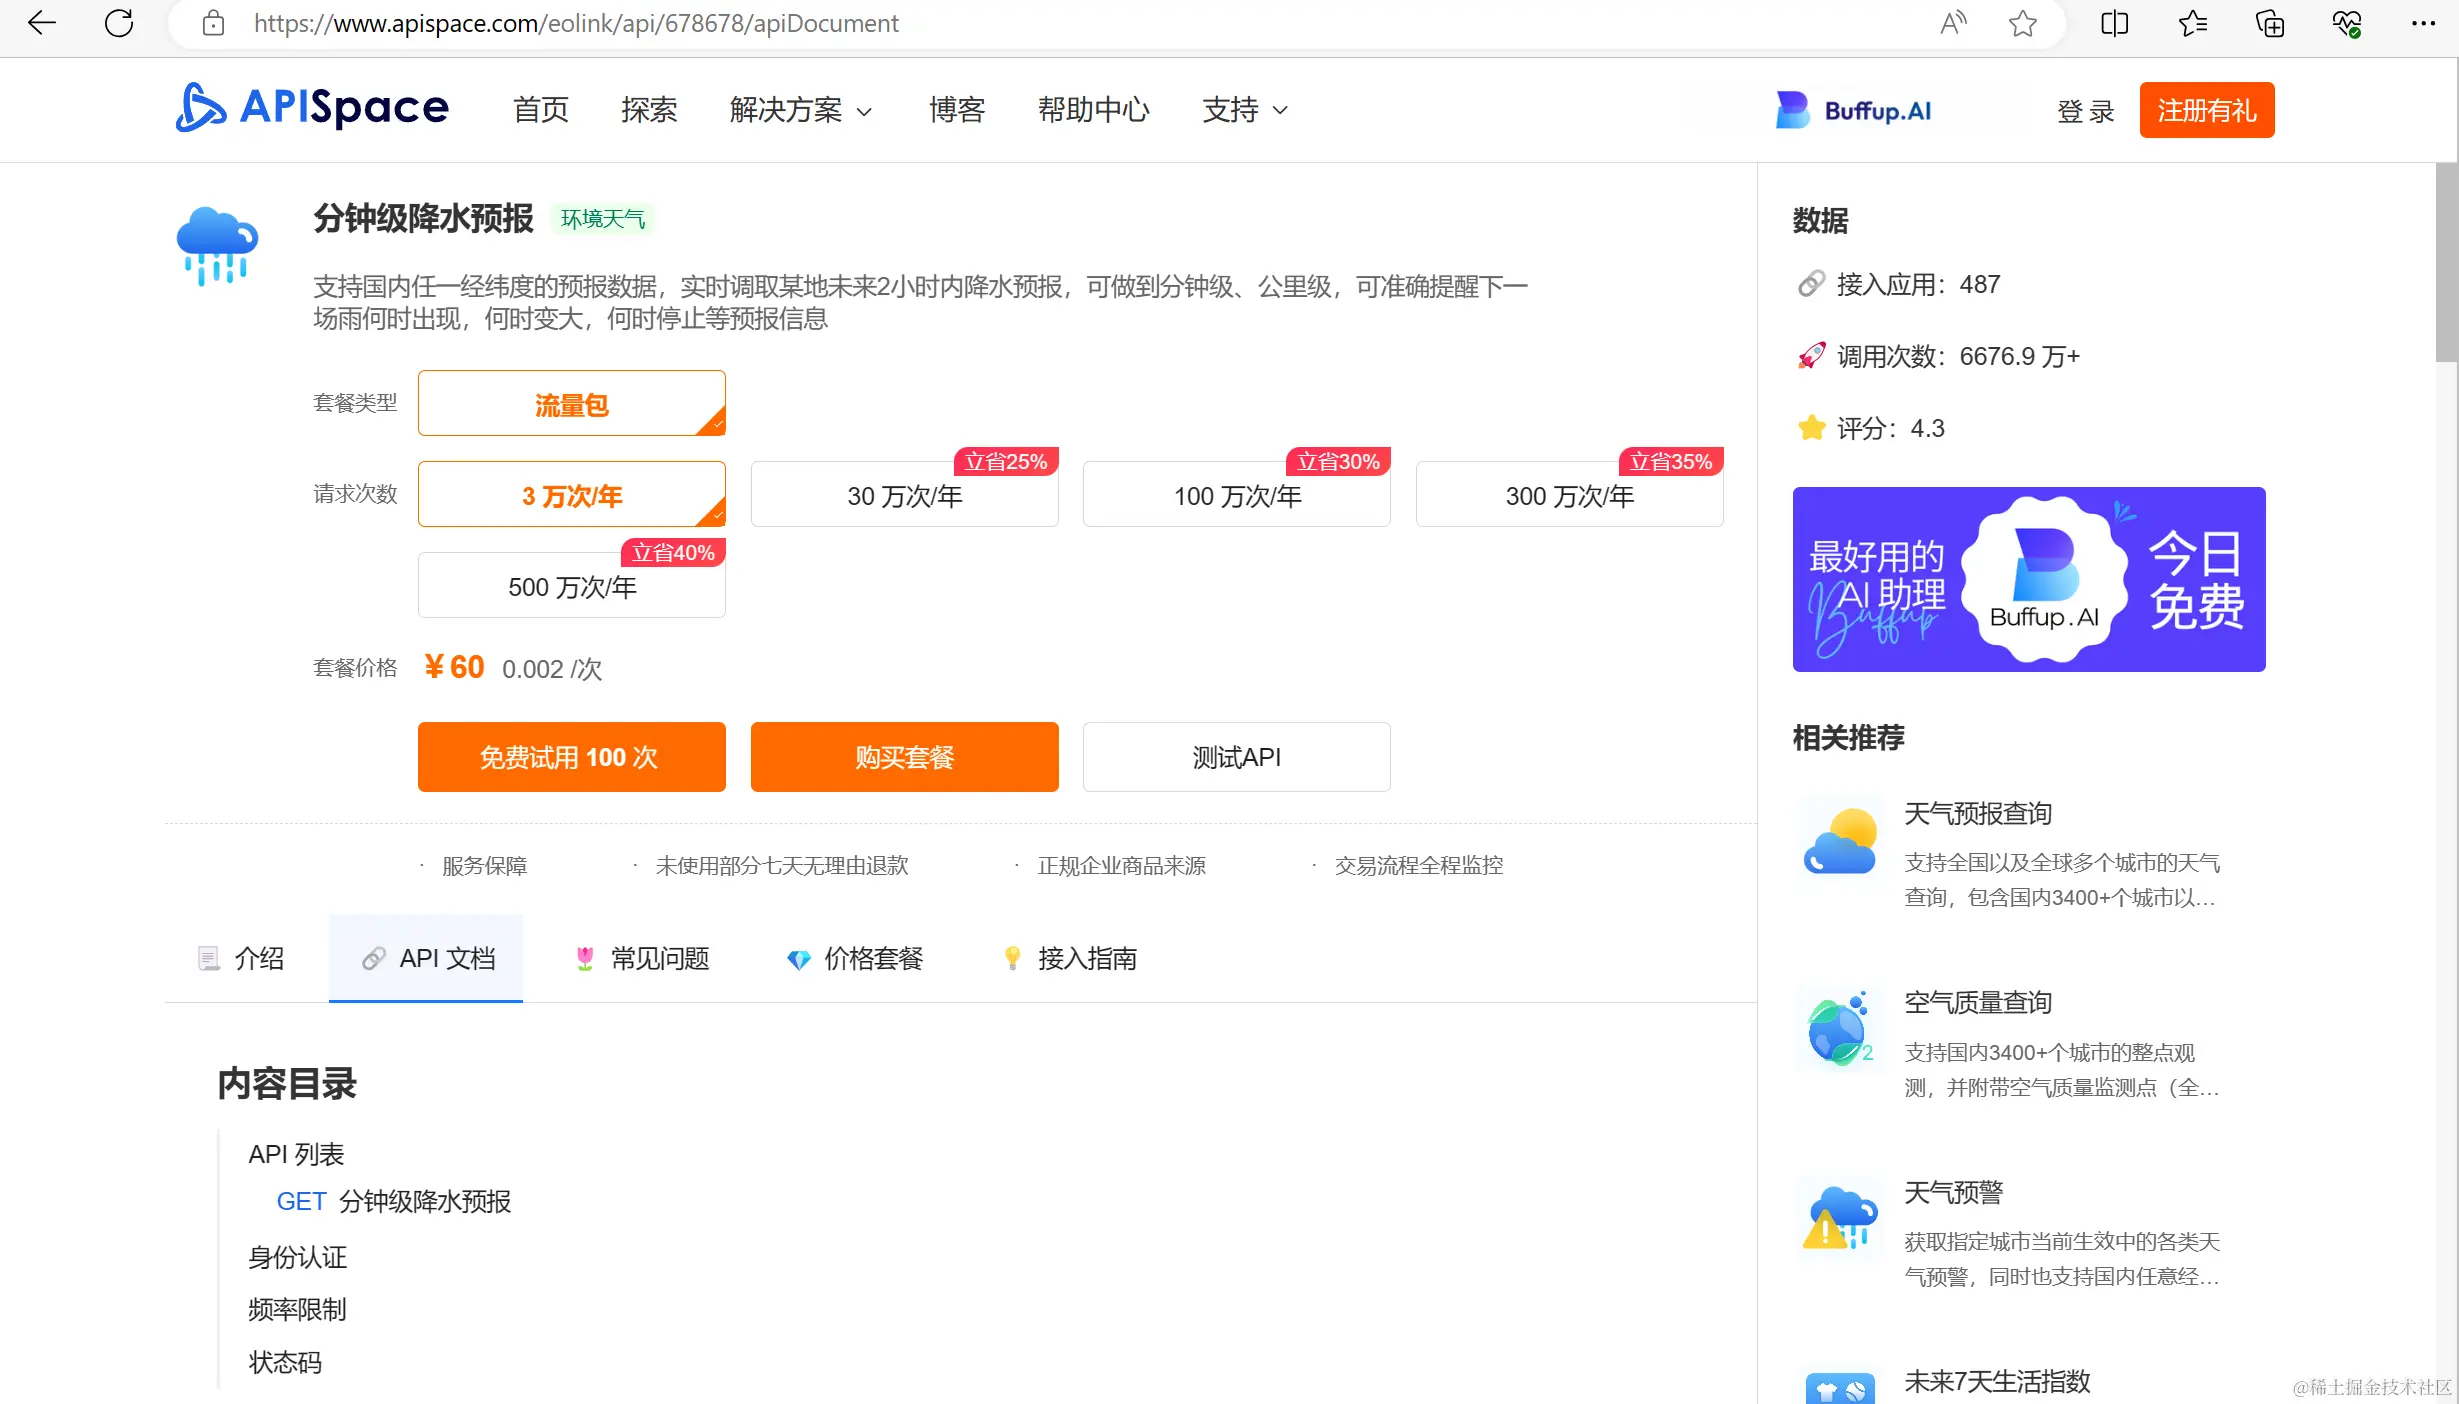Choose the 500 万次/年 package option
Viewport: 2459px width, 1404px height.
[571, 586]
